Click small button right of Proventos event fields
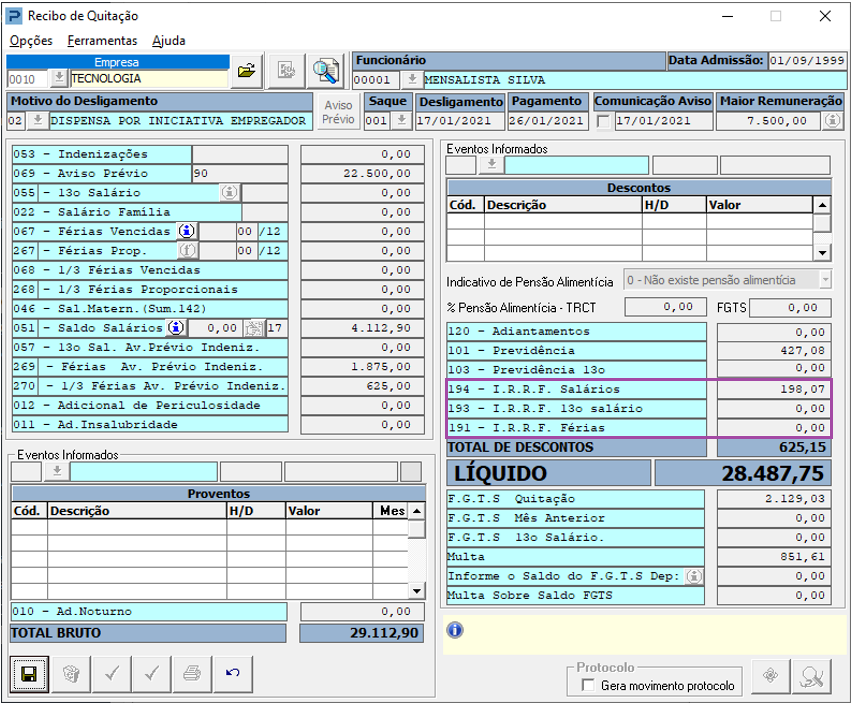The height and width of the screenshot is (706, 854). (x=411, y=471)
